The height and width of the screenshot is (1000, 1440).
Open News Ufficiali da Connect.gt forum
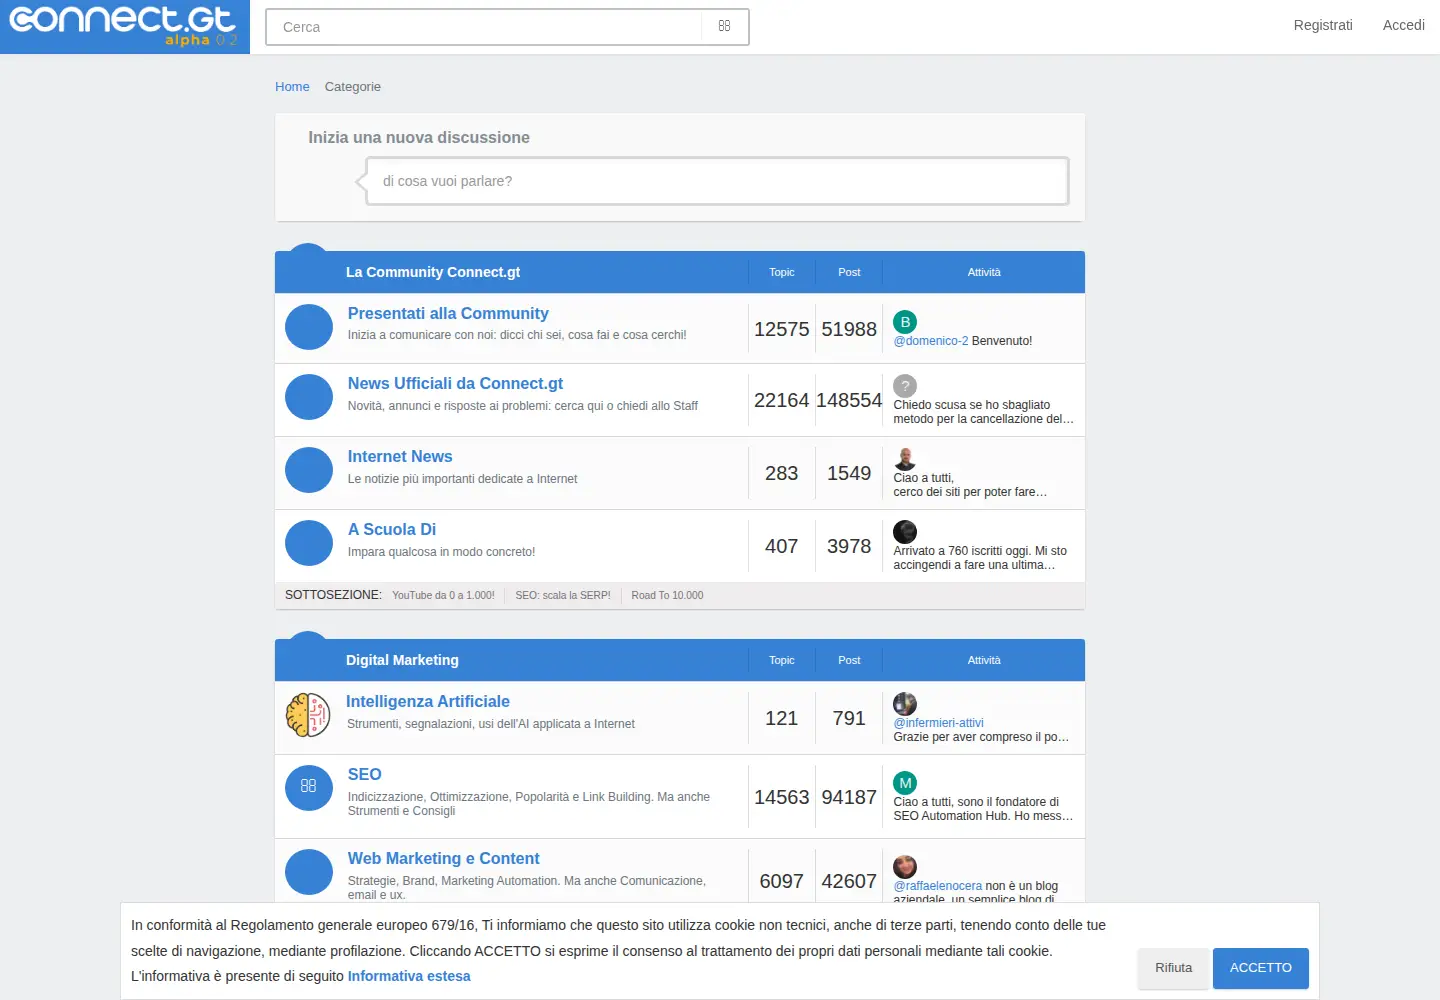tap(455, 384)
